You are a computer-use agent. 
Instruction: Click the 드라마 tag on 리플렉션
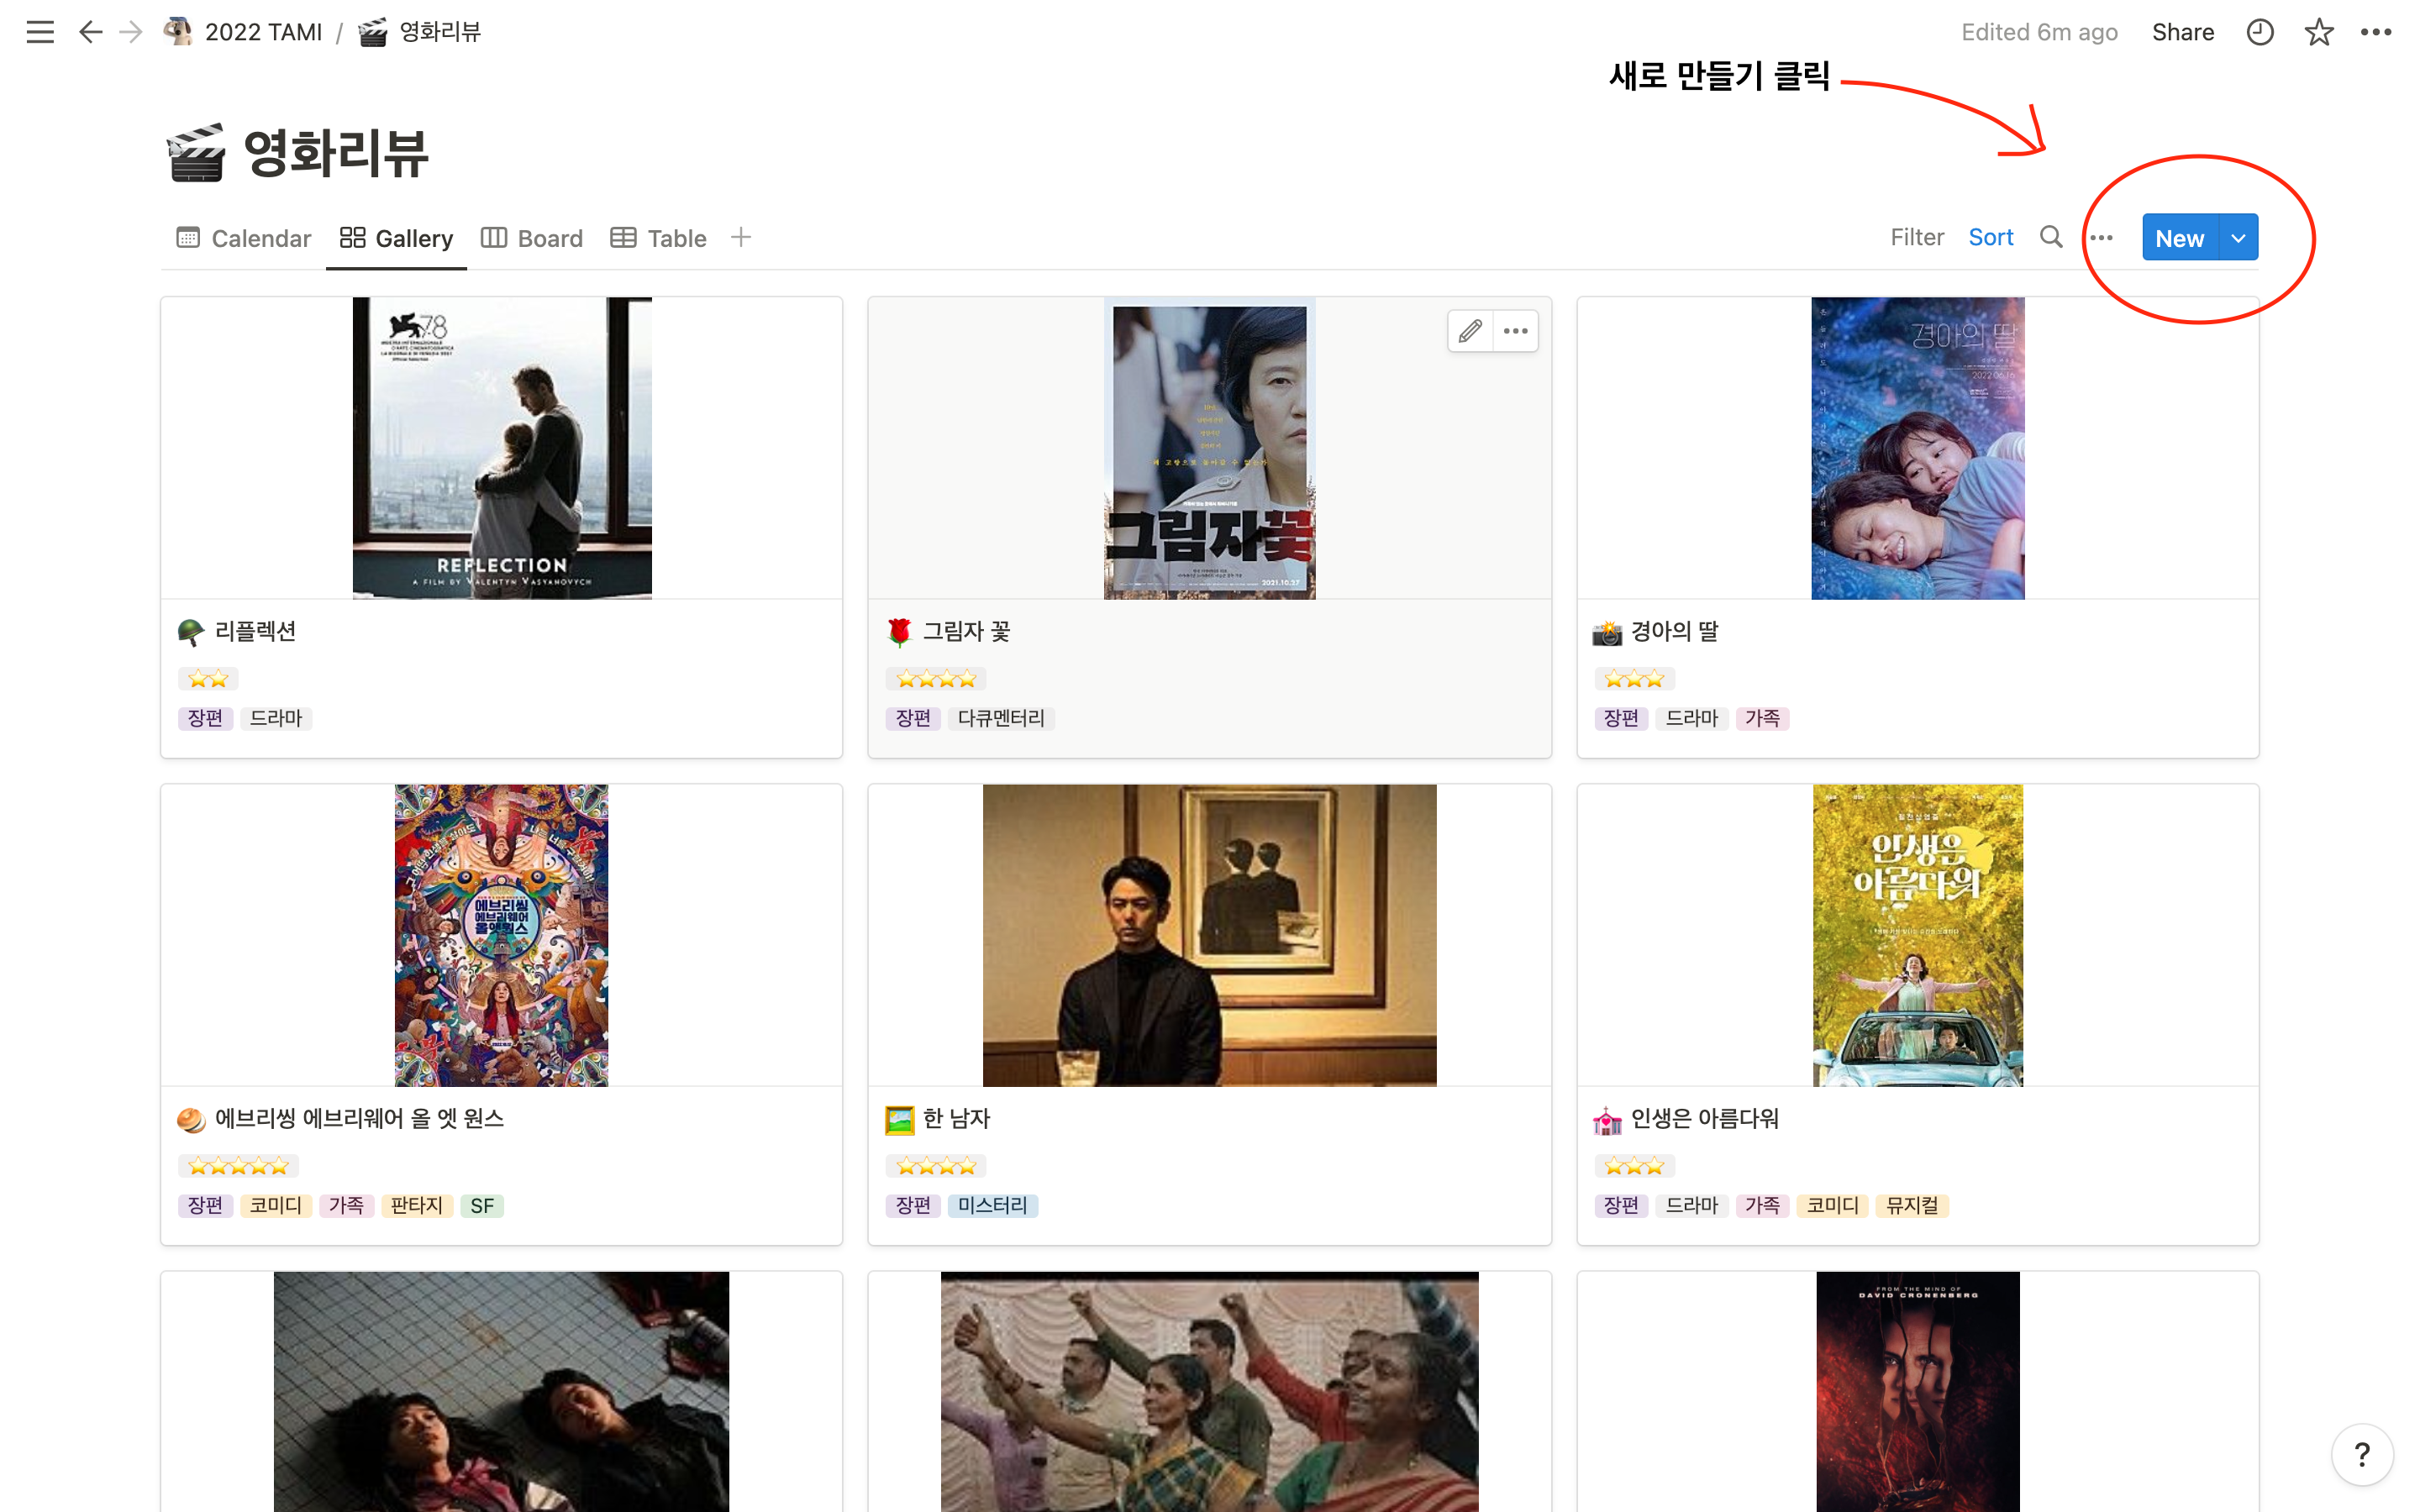pyautogui.click(x=276, y=718)
